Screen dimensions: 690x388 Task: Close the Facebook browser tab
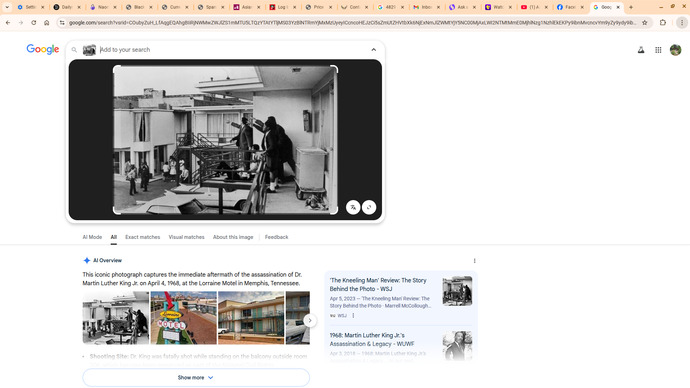coord(582,7)
